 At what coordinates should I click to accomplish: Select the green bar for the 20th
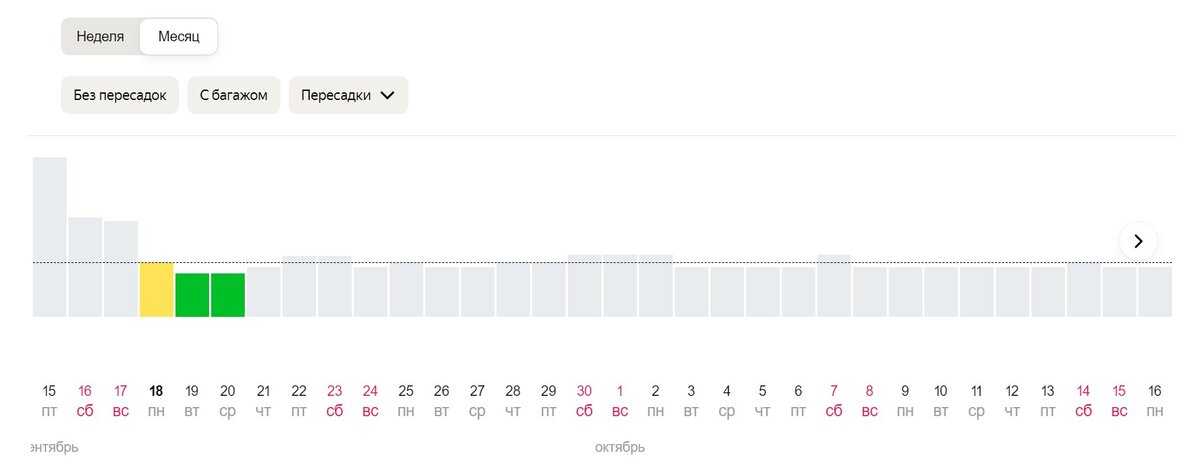(227, 295)
